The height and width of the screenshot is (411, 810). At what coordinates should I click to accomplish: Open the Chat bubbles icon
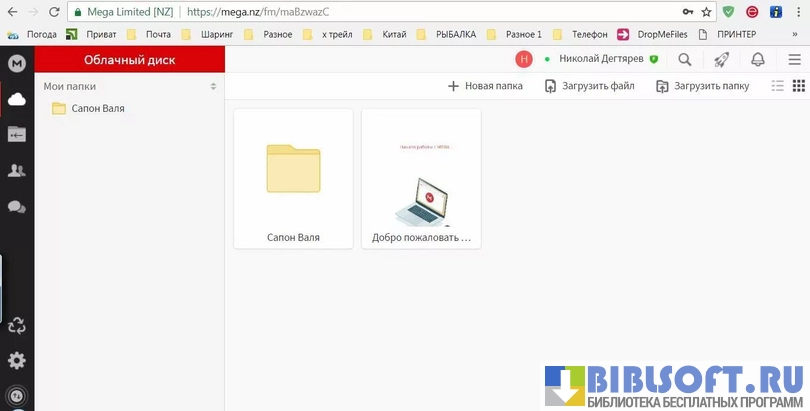click(x=16, y=207)
